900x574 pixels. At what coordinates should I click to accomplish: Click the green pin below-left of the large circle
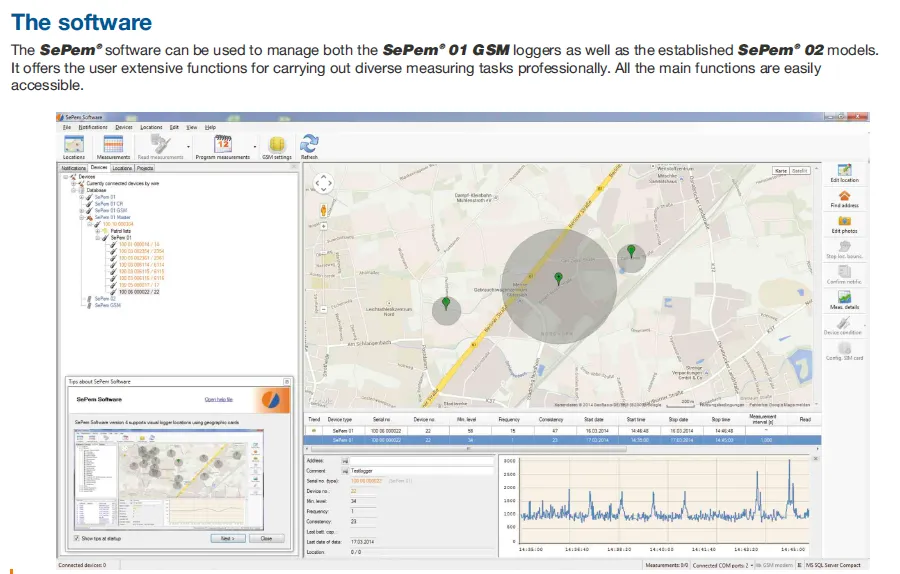click(x=446, y=304)
